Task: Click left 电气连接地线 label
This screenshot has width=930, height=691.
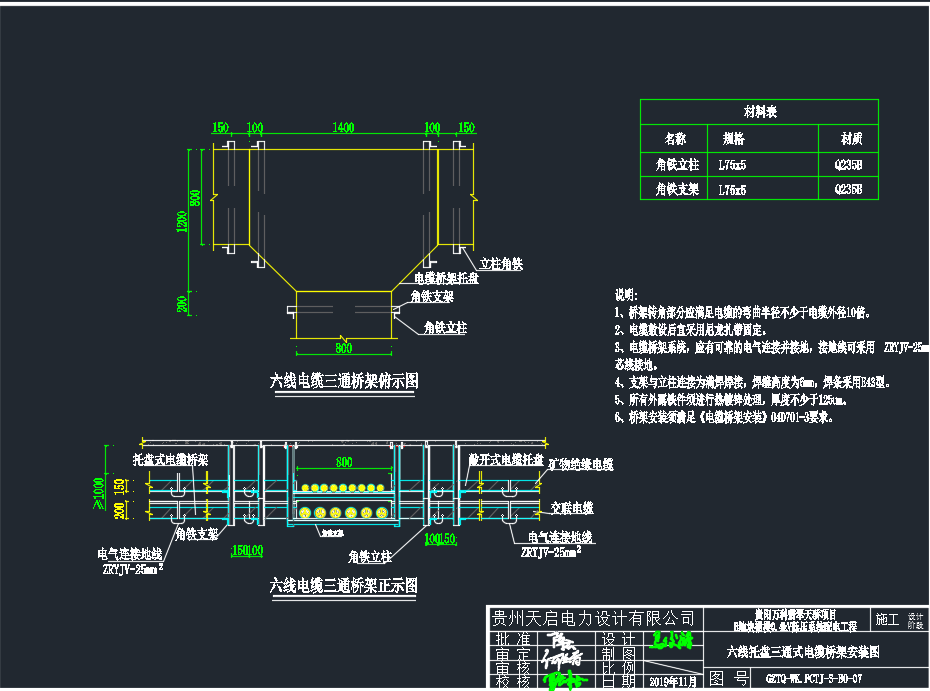Action: (x=130, y=555)
